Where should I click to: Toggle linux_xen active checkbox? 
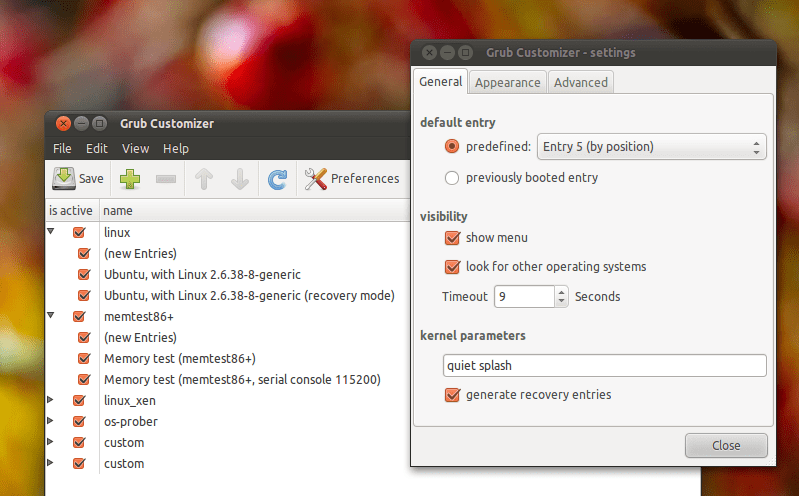[79, 401]
